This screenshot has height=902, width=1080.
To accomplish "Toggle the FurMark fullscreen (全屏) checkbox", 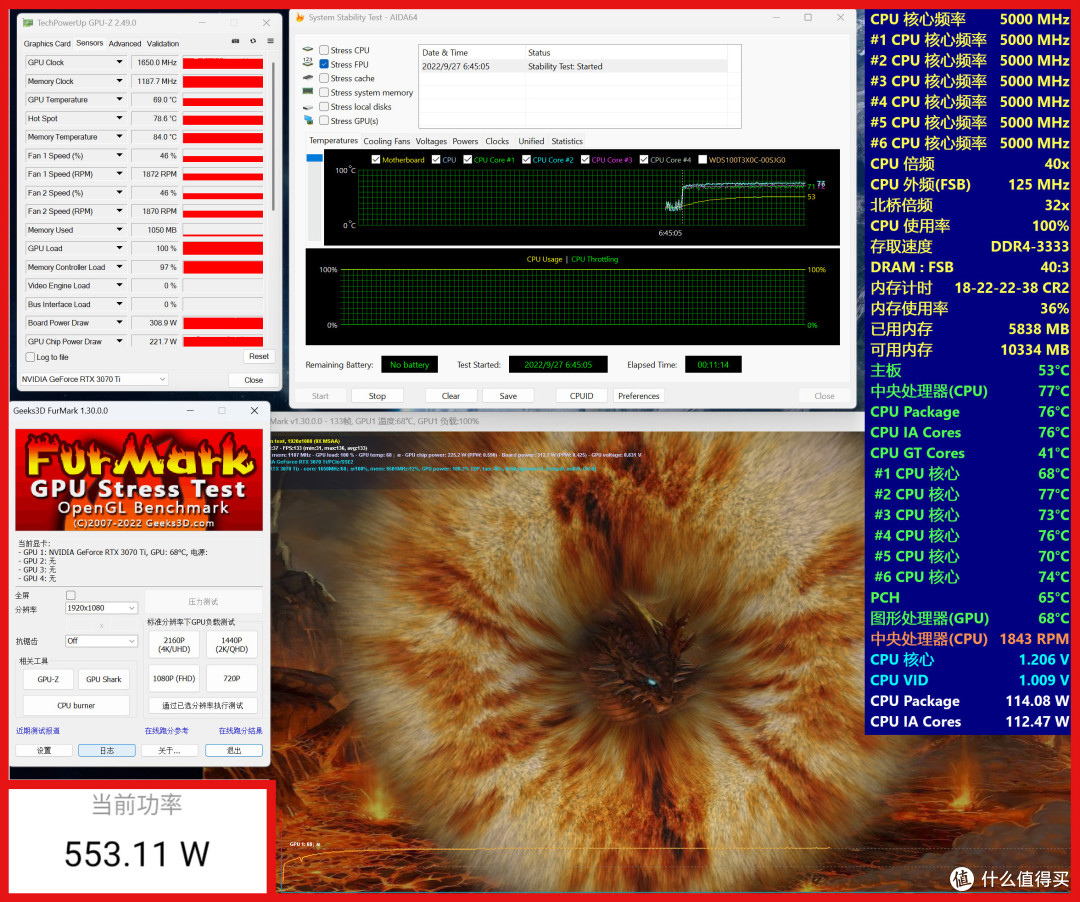I will [x=70, y=595].
